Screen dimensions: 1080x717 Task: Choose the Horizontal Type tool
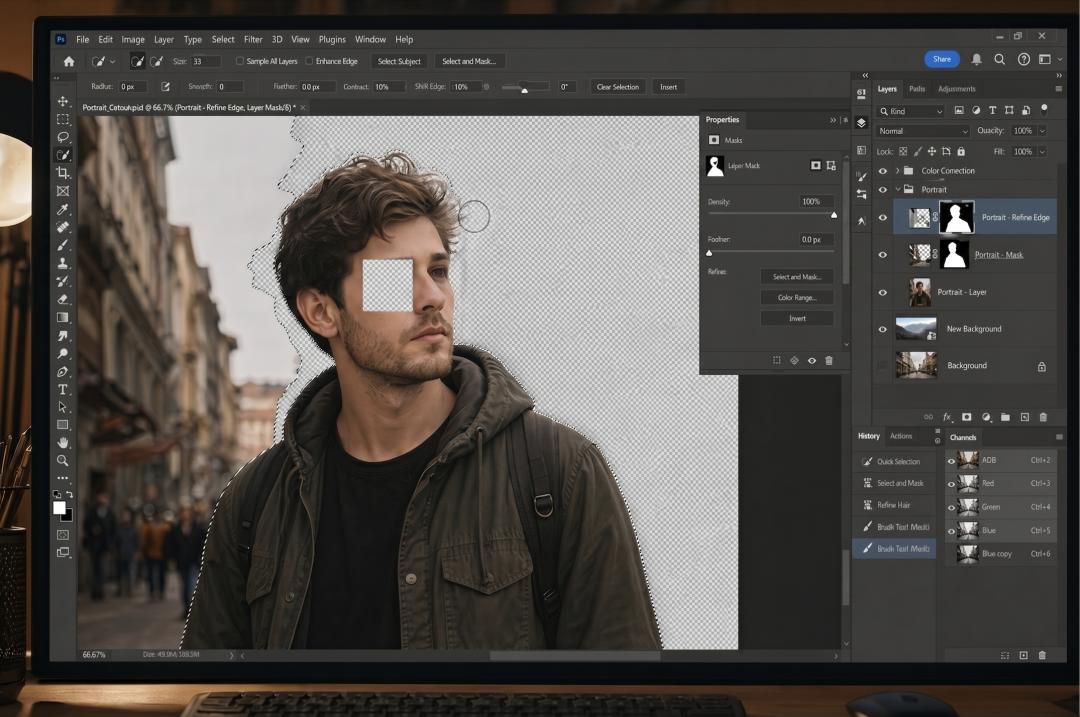click(x=63, y=389)
